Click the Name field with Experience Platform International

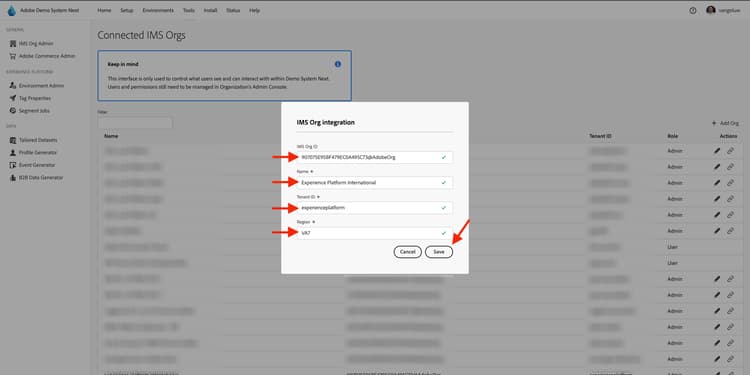coord(375,182)
